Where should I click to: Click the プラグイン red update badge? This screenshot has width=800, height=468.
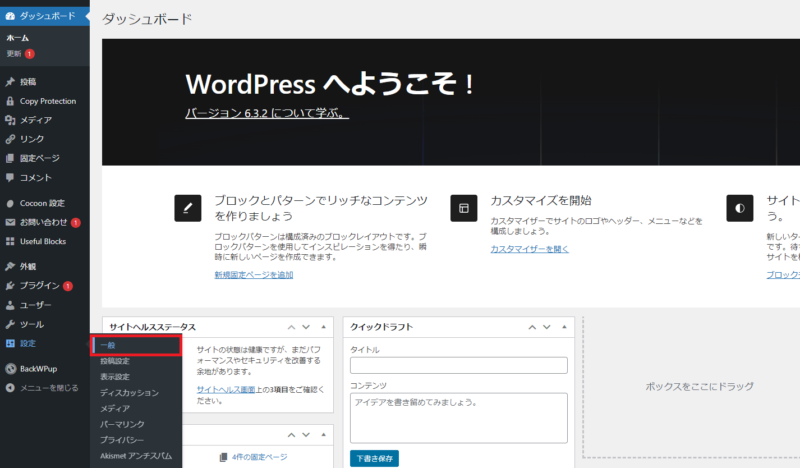67,286
